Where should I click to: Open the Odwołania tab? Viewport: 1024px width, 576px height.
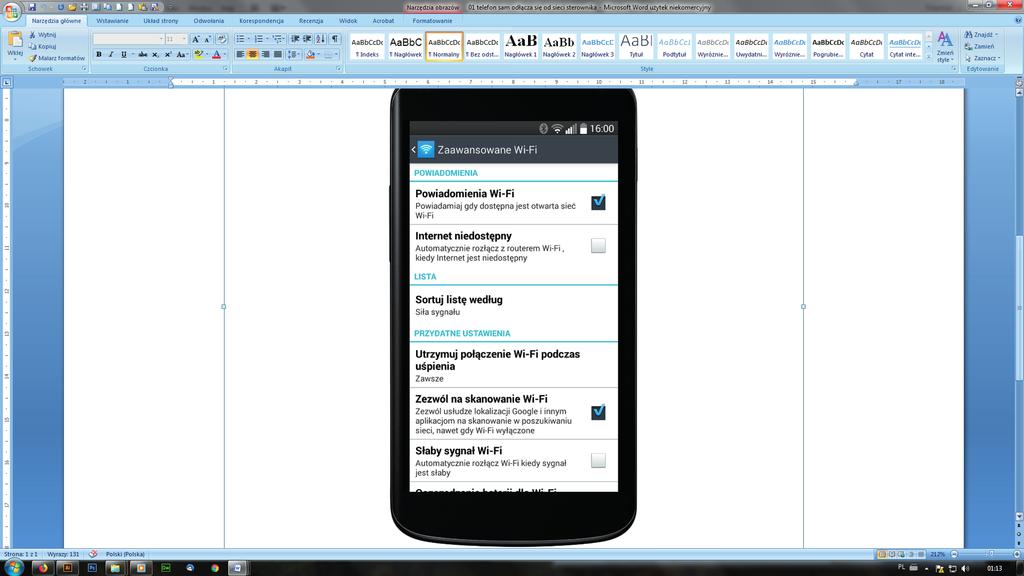pos(208,21)
